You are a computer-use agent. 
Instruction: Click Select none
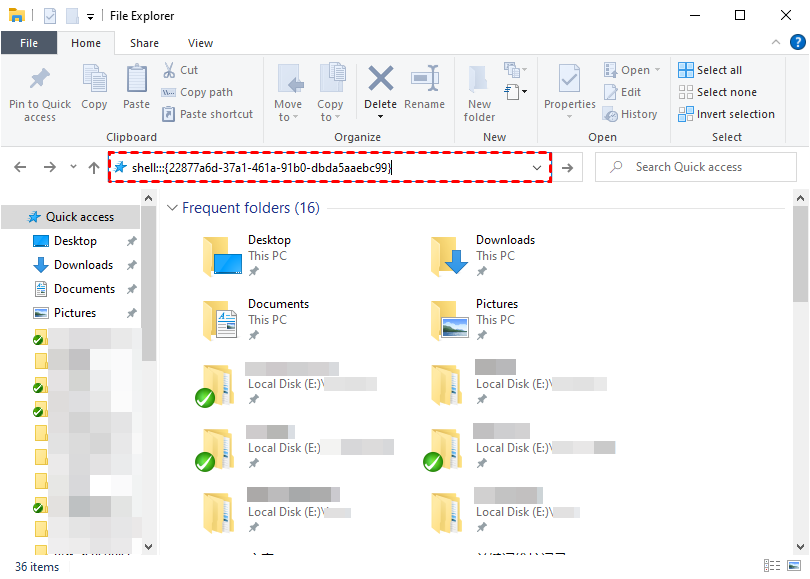click(718, 92)
